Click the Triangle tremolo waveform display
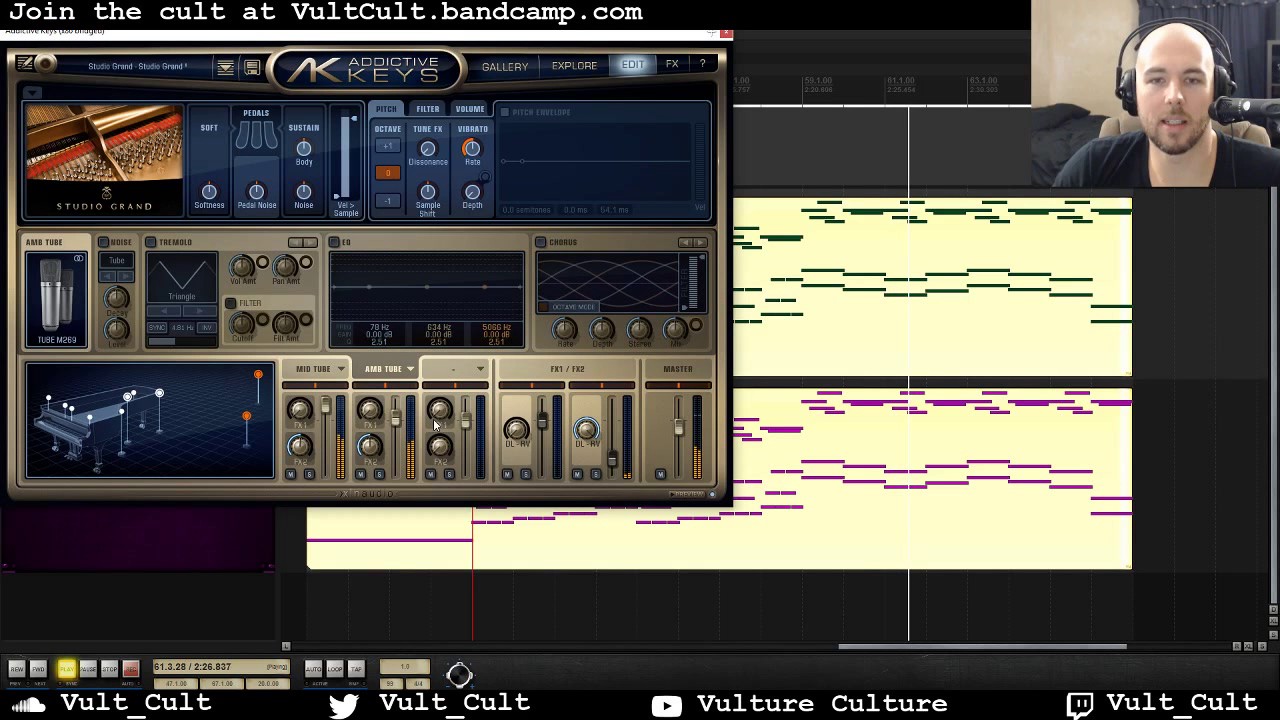The height and width of the screenshot is (720, 1280). 182,277
